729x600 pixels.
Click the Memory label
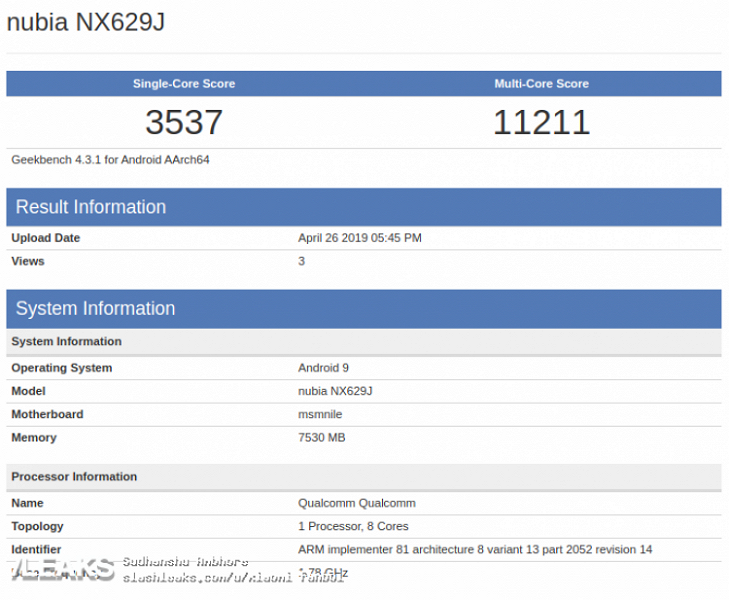click(x=34, y=438)
